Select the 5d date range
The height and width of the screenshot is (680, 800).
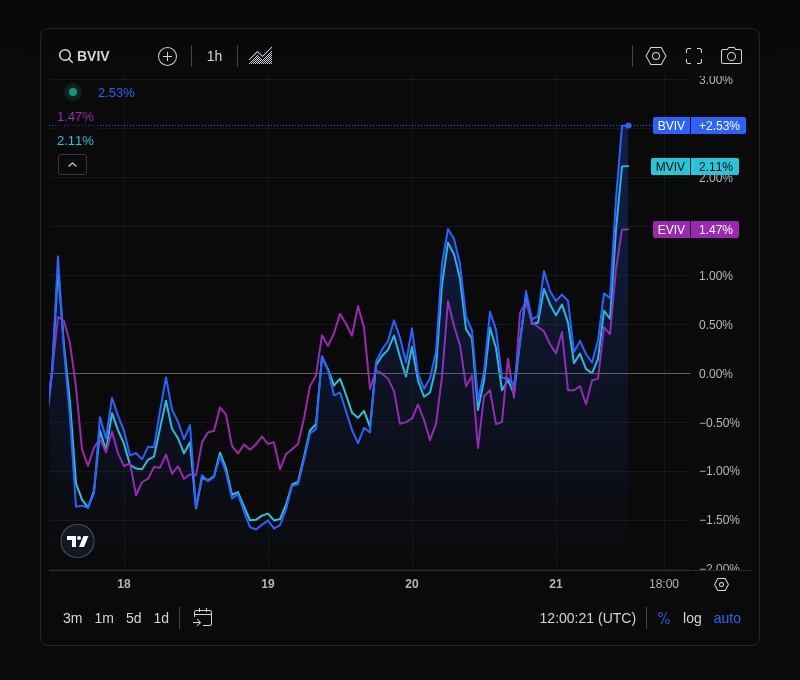point(134,618)
